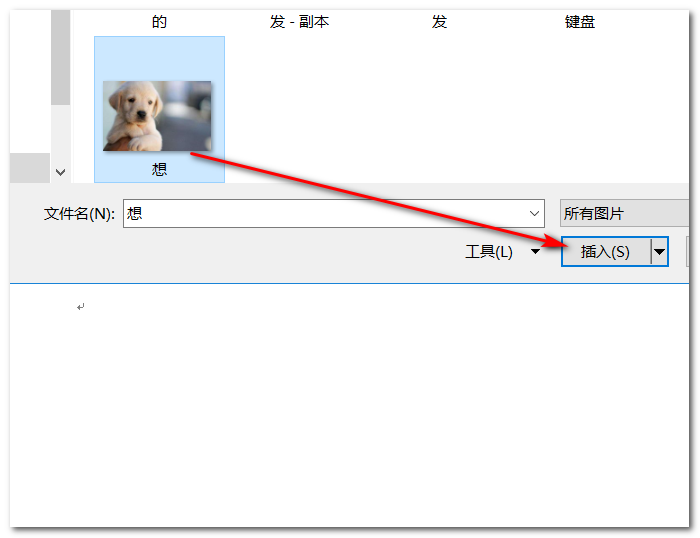The width and height of the screenshot is (700, 538).
Task: Click the sidebar scrollbar down arrow
Action: click(x=61, y=172)
